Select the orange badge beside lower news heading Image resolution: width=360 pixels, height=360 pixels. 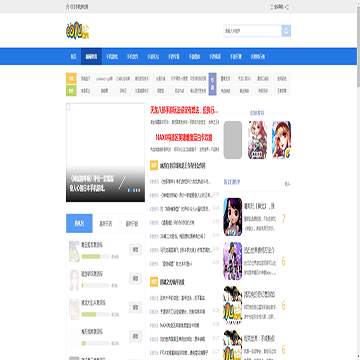point(154,282)
